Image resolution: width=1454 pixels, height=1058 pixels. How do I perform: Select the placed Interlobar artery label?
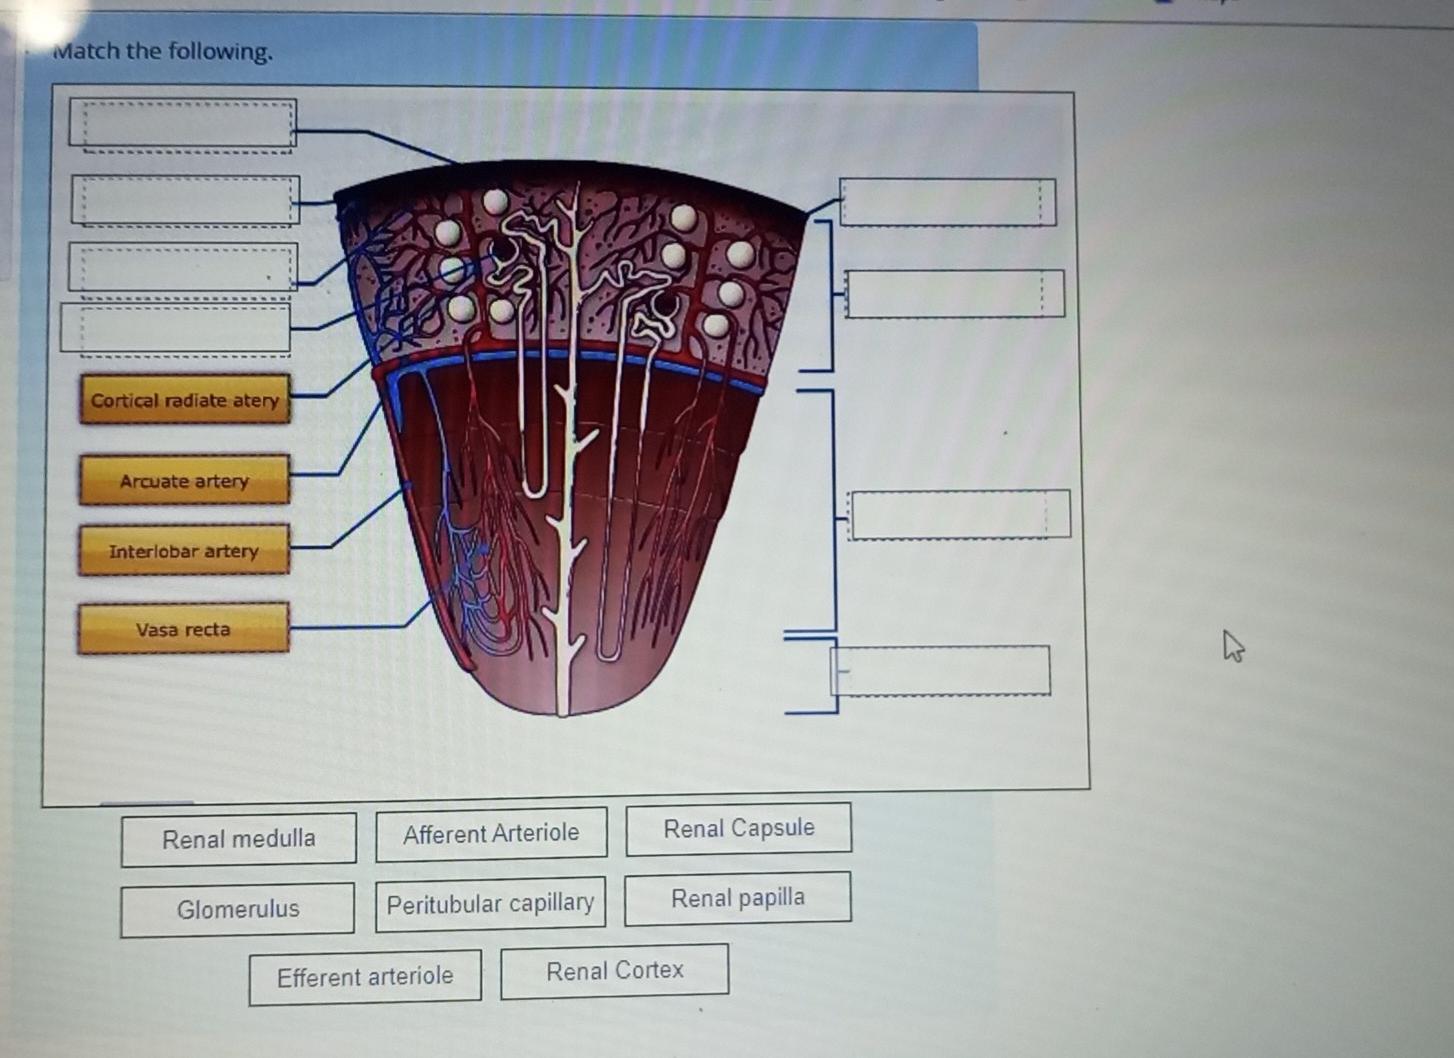point(184,551)
